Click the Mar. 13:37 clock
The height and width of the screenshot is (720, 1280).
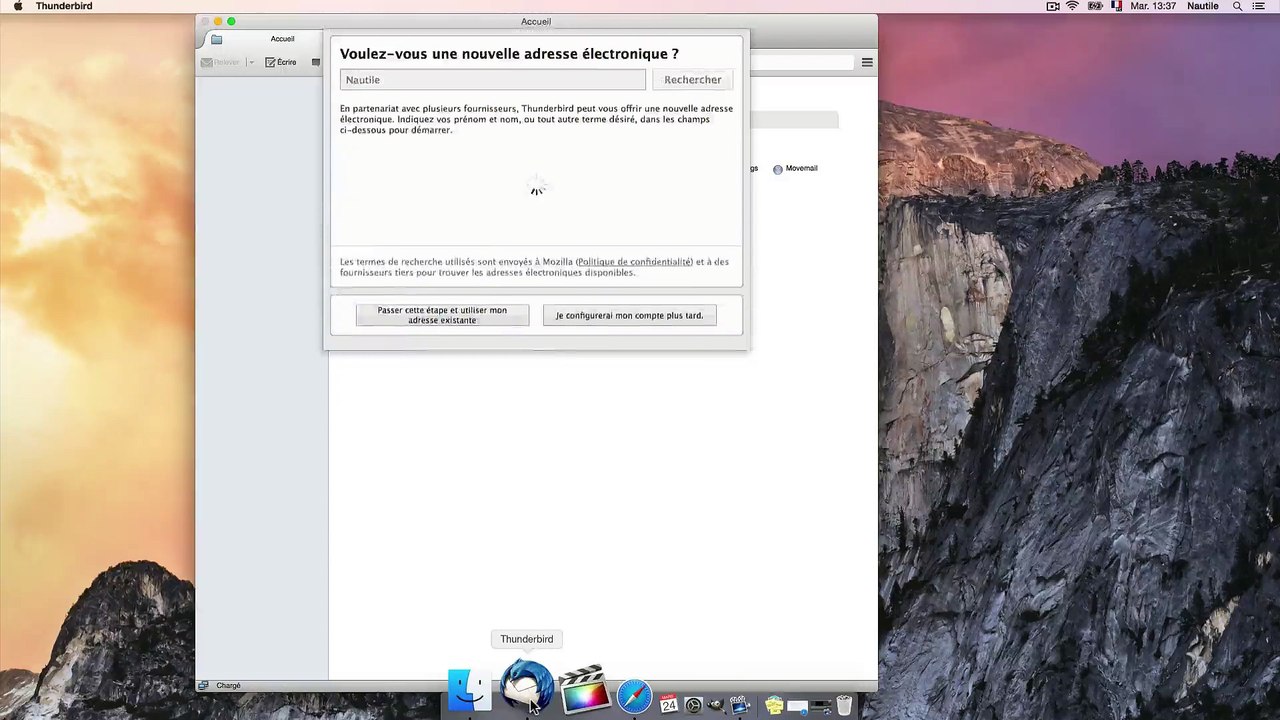pos(1153,6)
